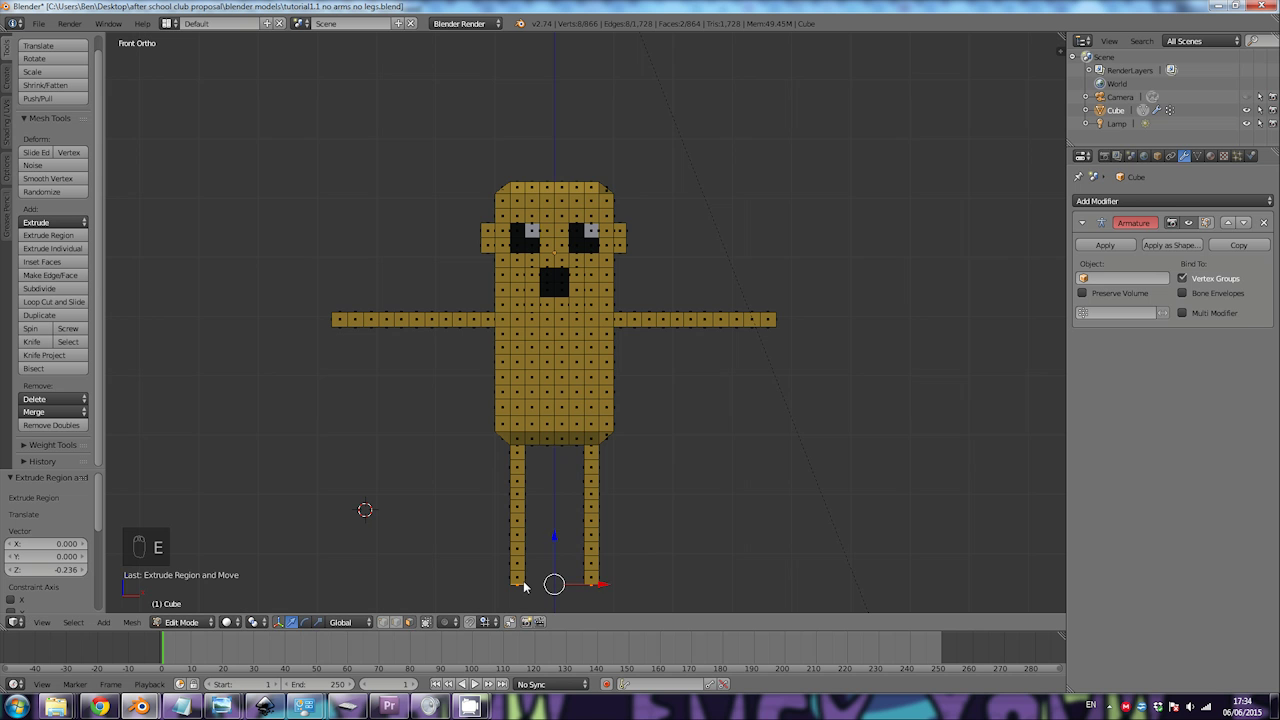
Task: Open the Window menu
Action: point(108,23)
